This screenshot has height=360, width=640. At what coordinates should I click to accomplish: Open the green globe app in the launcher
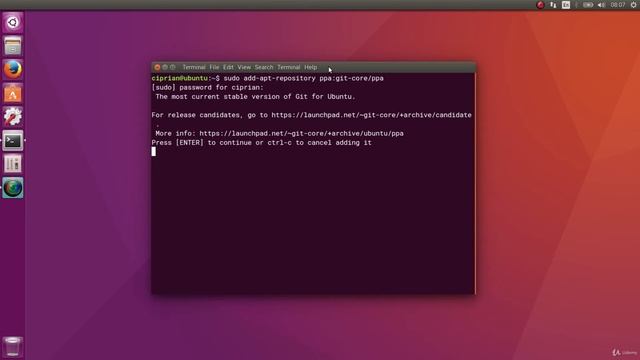(x=13, y=188)
